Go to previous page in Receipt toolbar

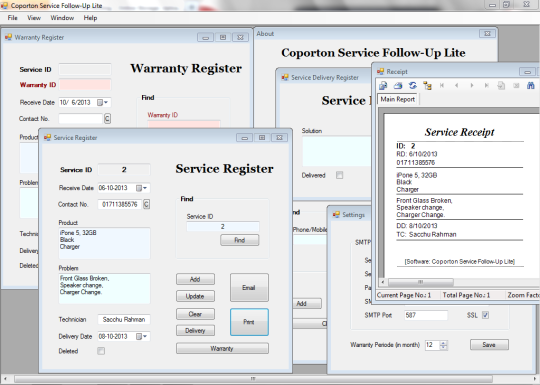pos(457,85)
